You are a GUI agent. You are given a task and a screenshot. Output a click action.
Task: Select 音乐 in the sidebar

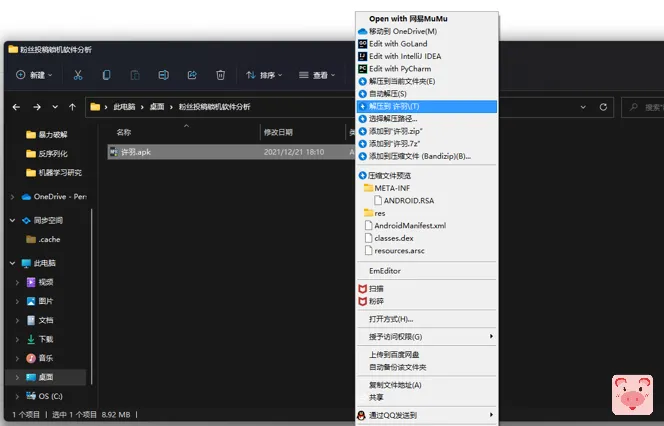[x=40, y=359]
